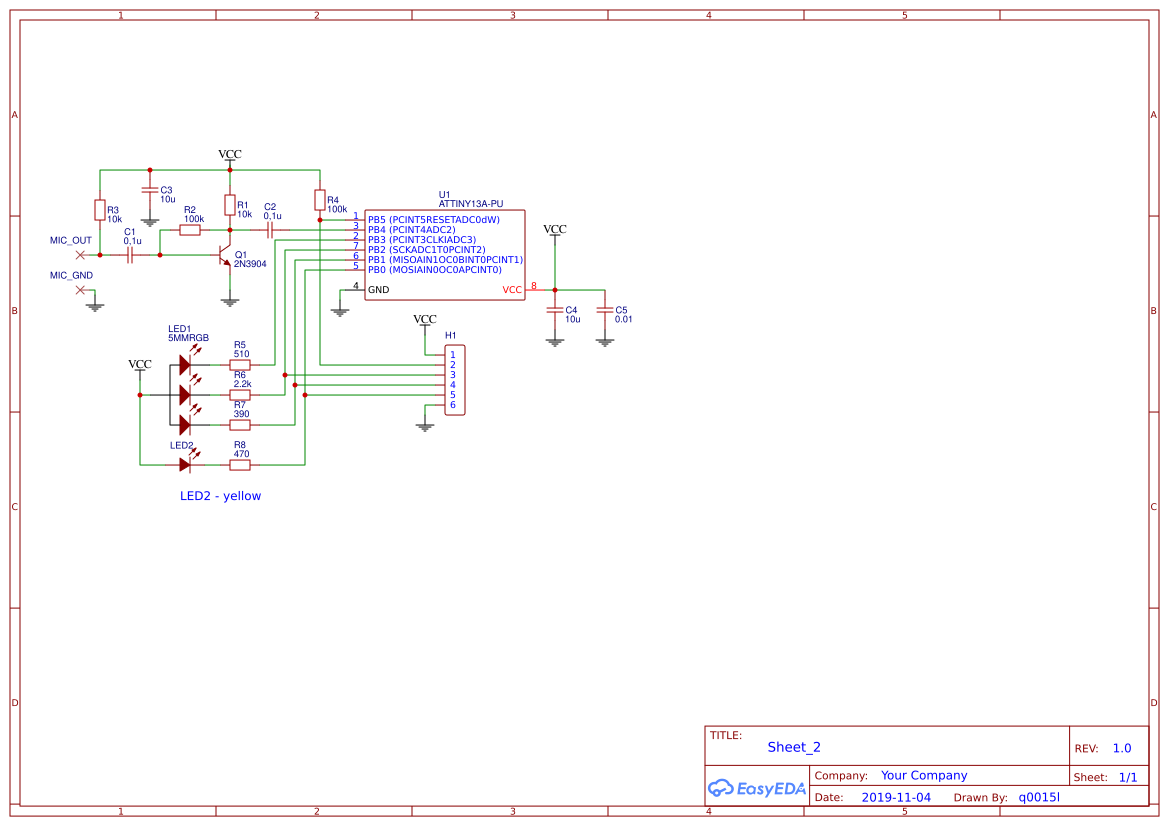The width and height of the screenshot is (1169, 827).
Task: Select capacitor C2 0.1u symbol
Action: point(270,230)
